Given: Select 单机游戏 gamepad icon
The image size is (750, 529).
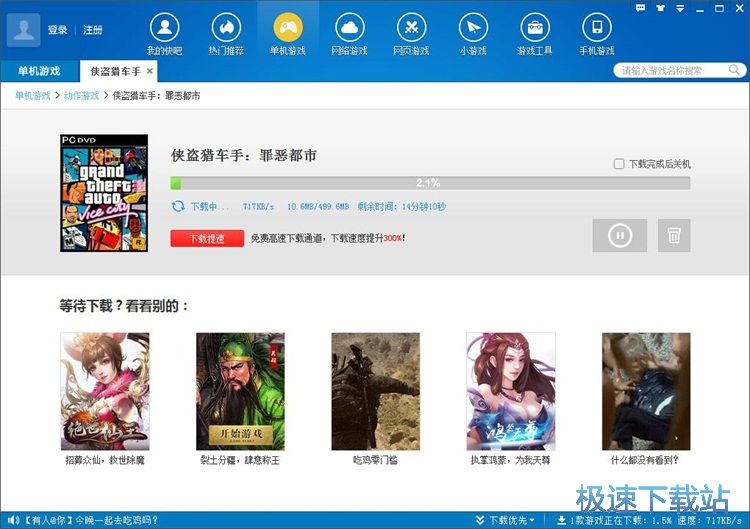Looking at the screenshot, I should [288, 27].
